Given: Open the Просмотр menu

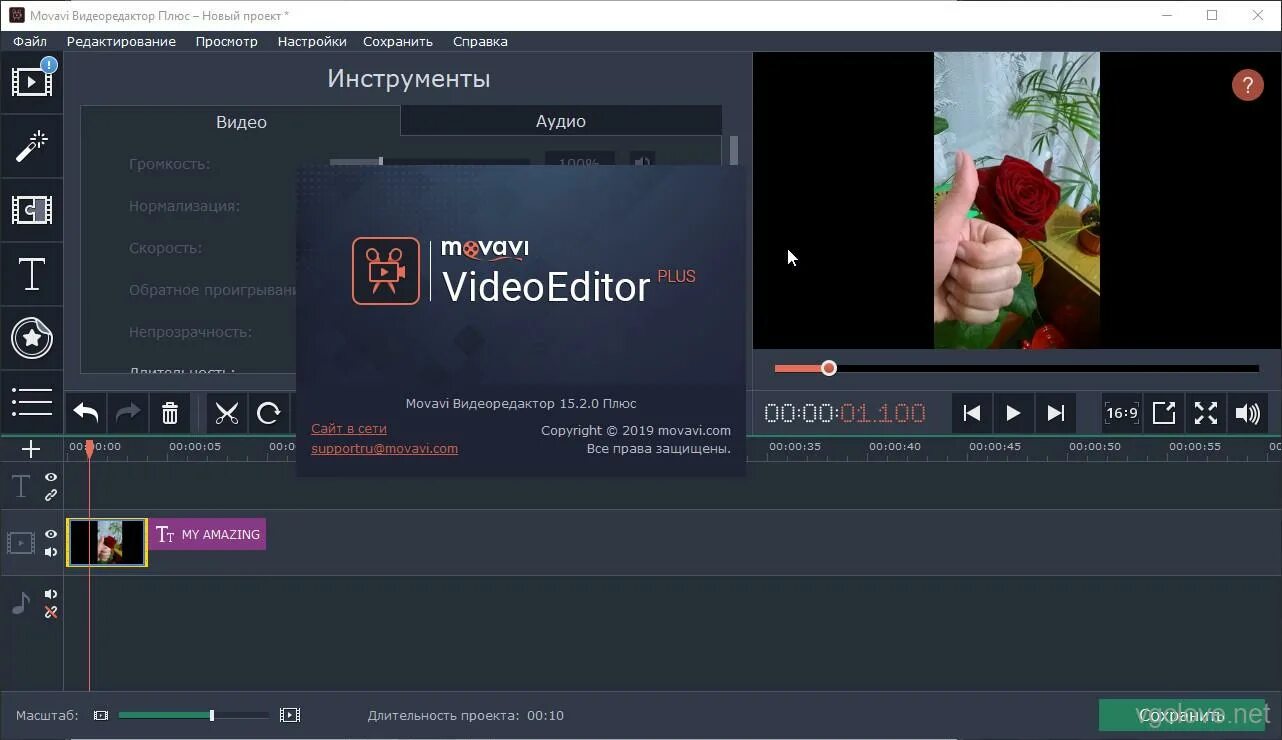Looking at the screenshot, I should click(x=227, y=41).
